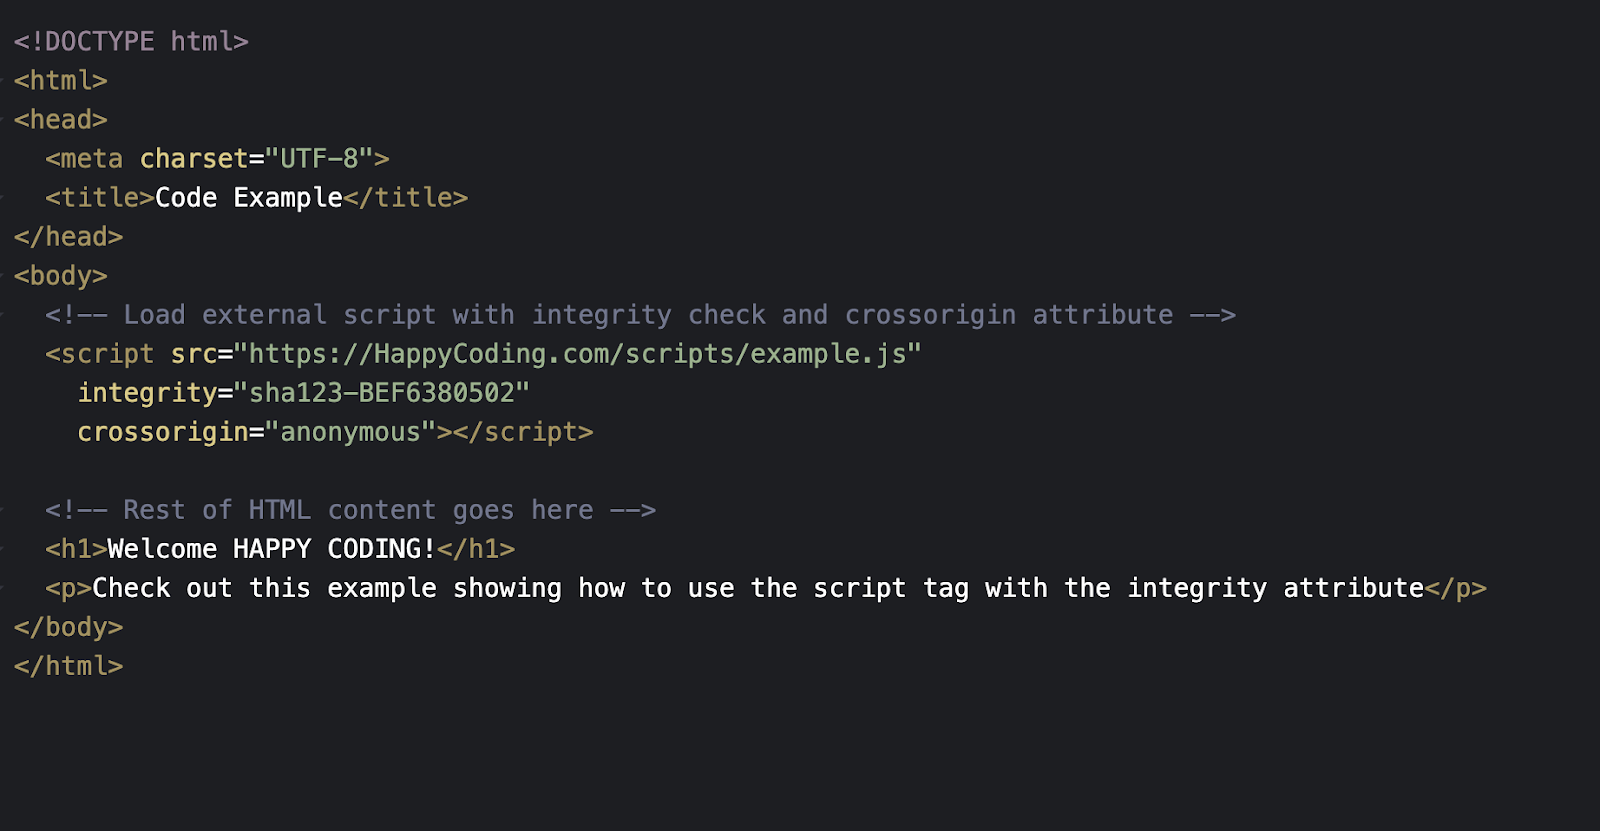Click the integrity attribute name
The image size is (1600, 831).
pyautogui.click(x=147, y=393)
